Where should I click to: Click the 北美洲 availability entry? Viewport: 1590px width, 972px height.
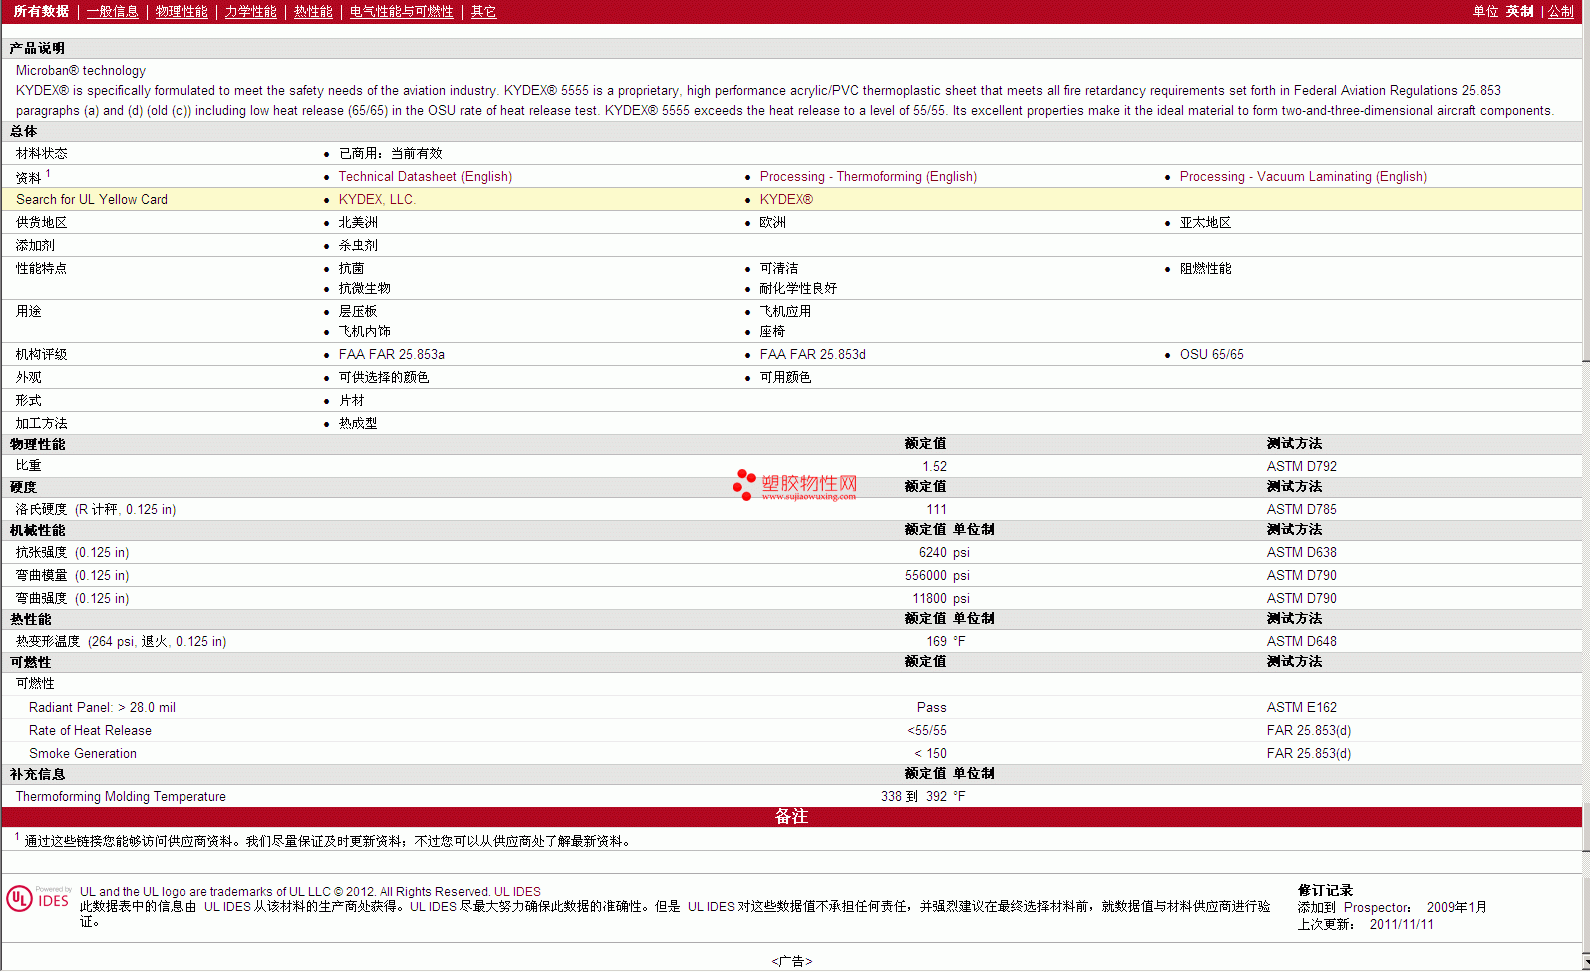tap(358, 222)
